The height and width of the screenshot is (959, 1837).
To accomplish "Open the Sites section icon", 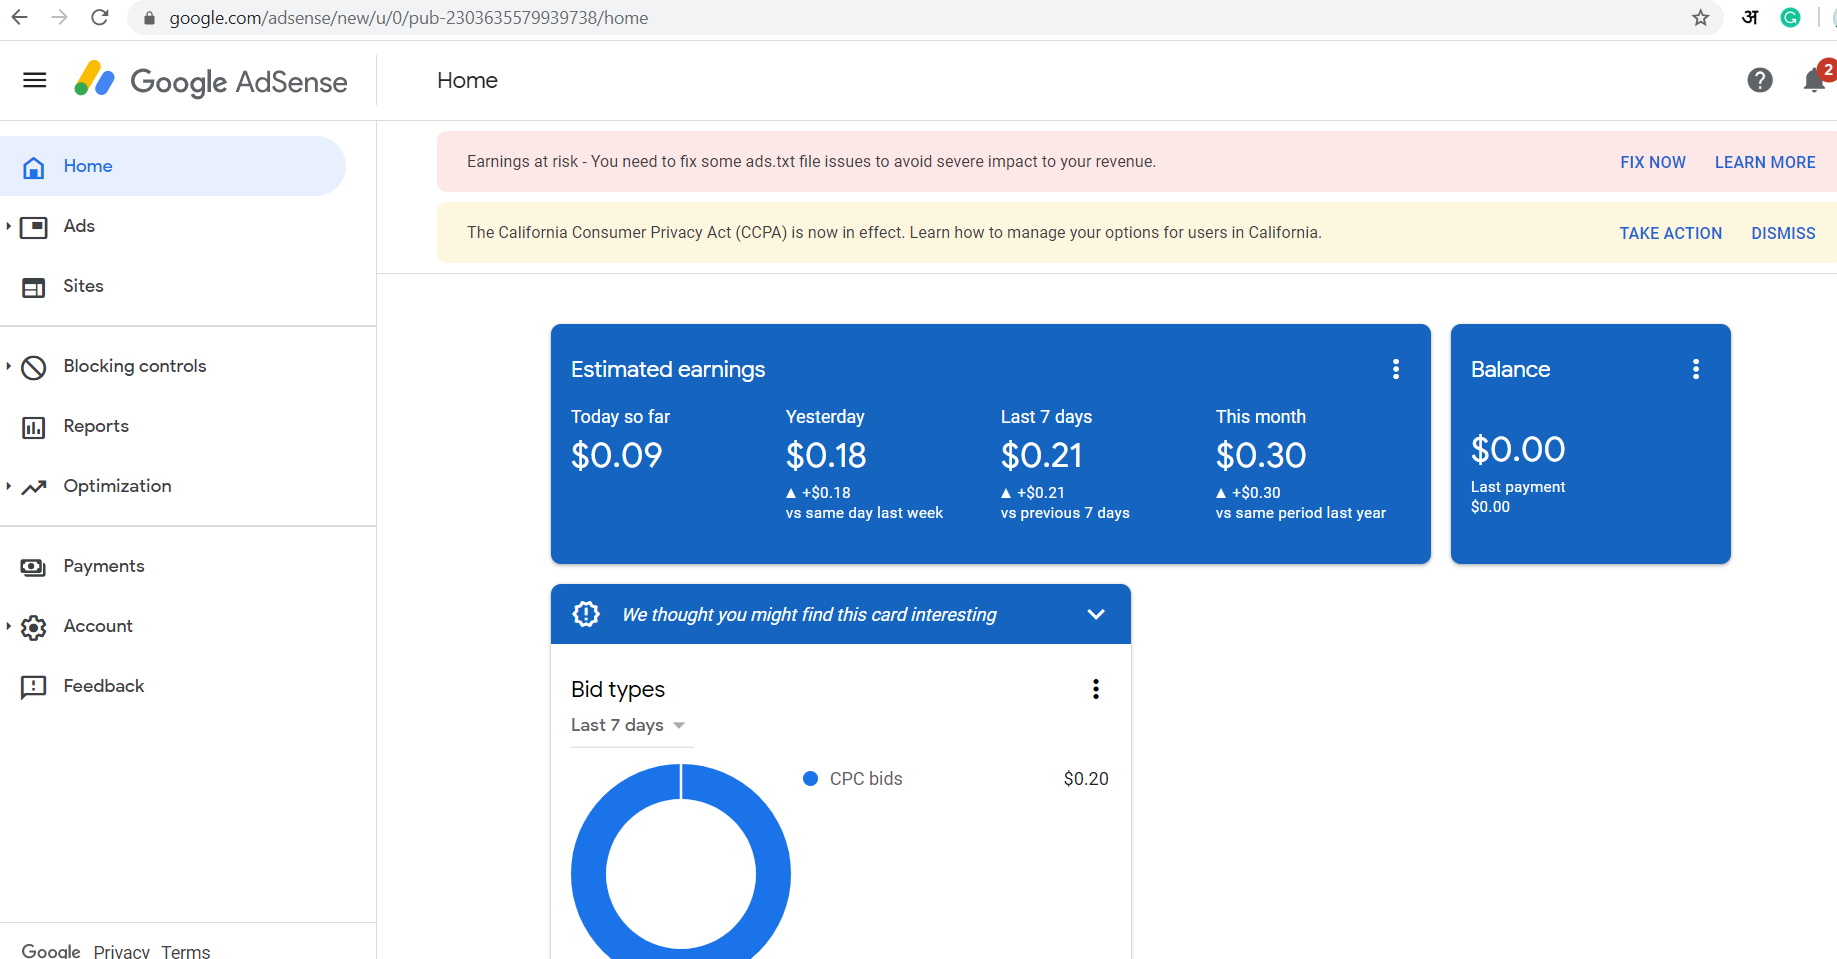I will point(33,286).
